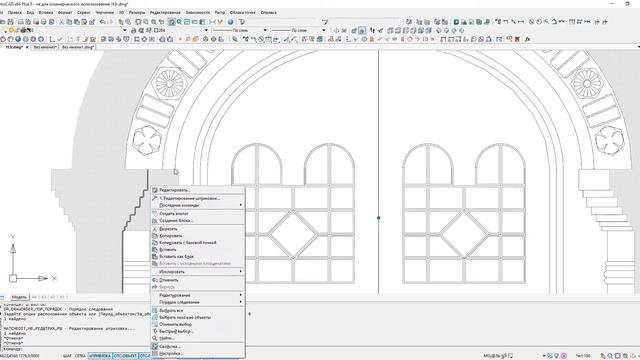Choose 1. Редактирование штриховки... in the context menu
The width and height of the screenshot is (640, 360).
click(198, 198)
